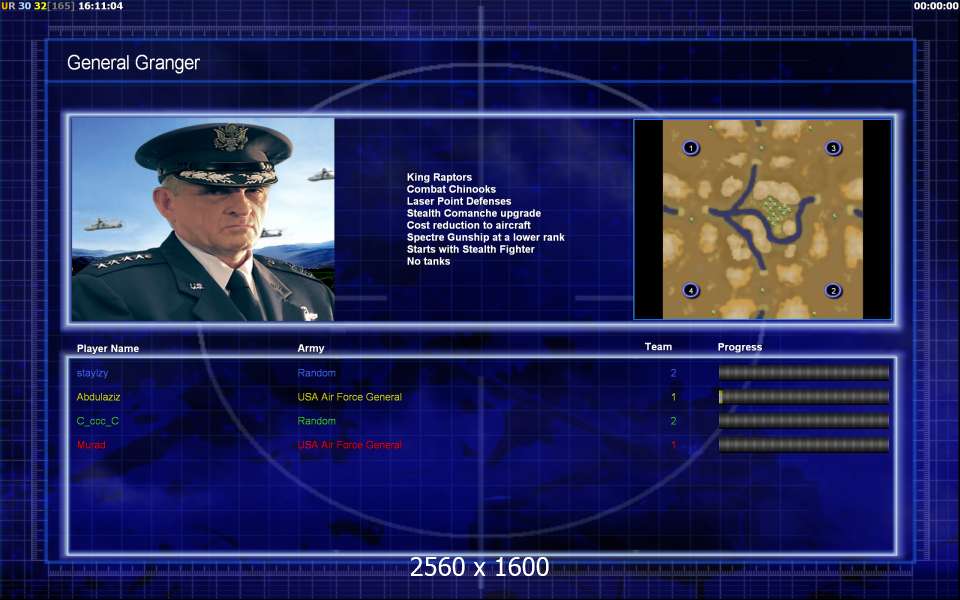The height and width of the screenshot is (600, 960).
Task: Click Random army in C_ccc_C row
Action: (317, 421)
